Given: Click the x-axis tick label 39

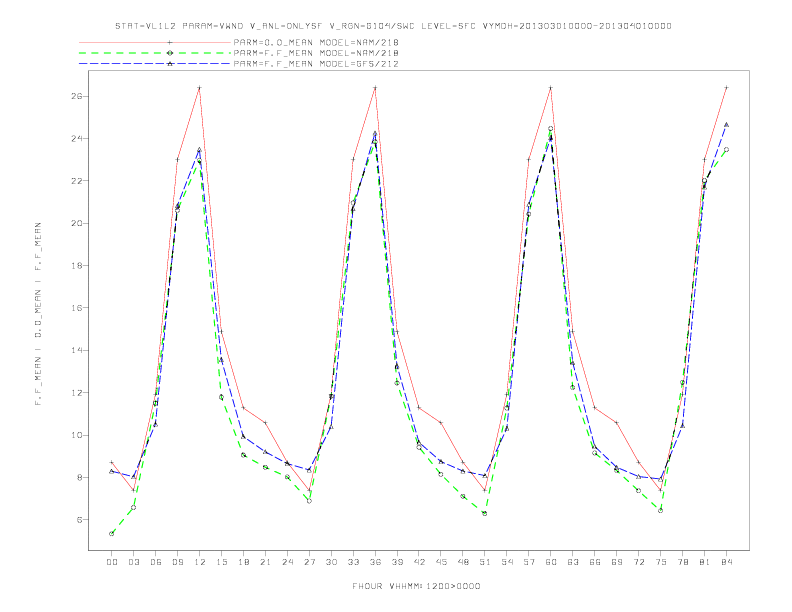Looking at the screenshot, I should click(x=397, y=562).
